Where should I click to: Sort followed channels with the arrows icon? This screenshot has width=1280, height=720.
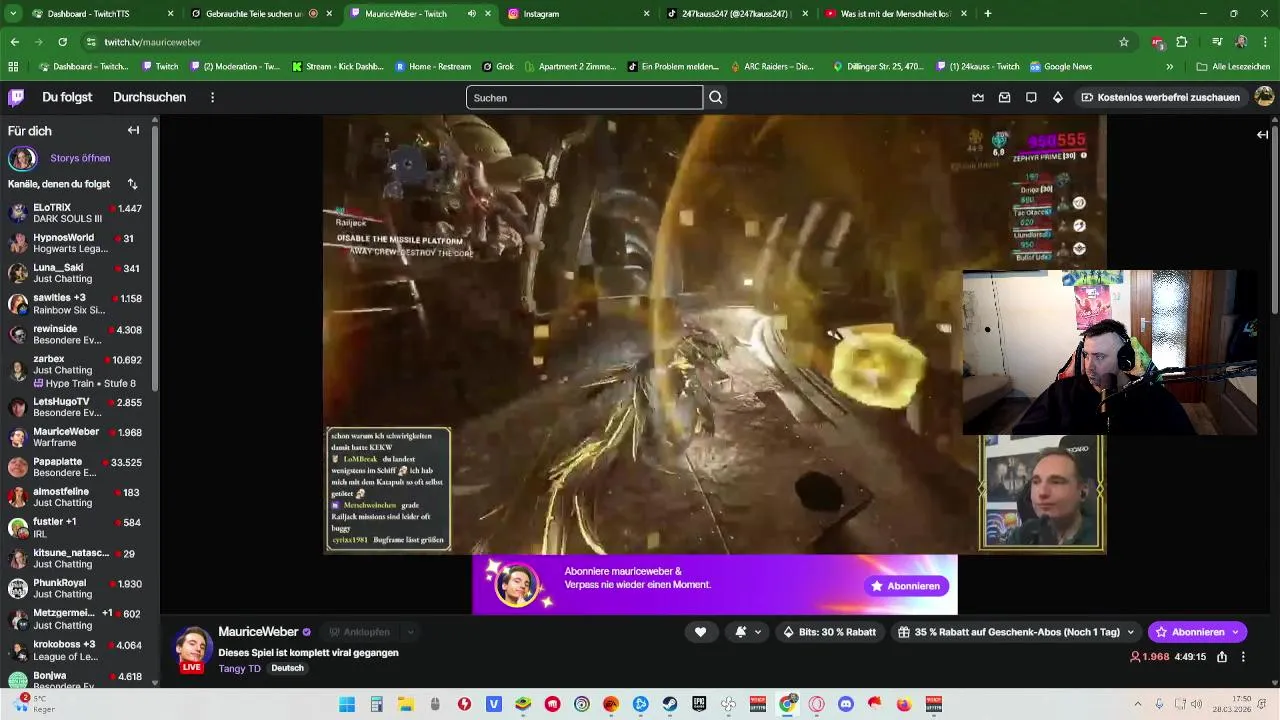pos(132,184)
